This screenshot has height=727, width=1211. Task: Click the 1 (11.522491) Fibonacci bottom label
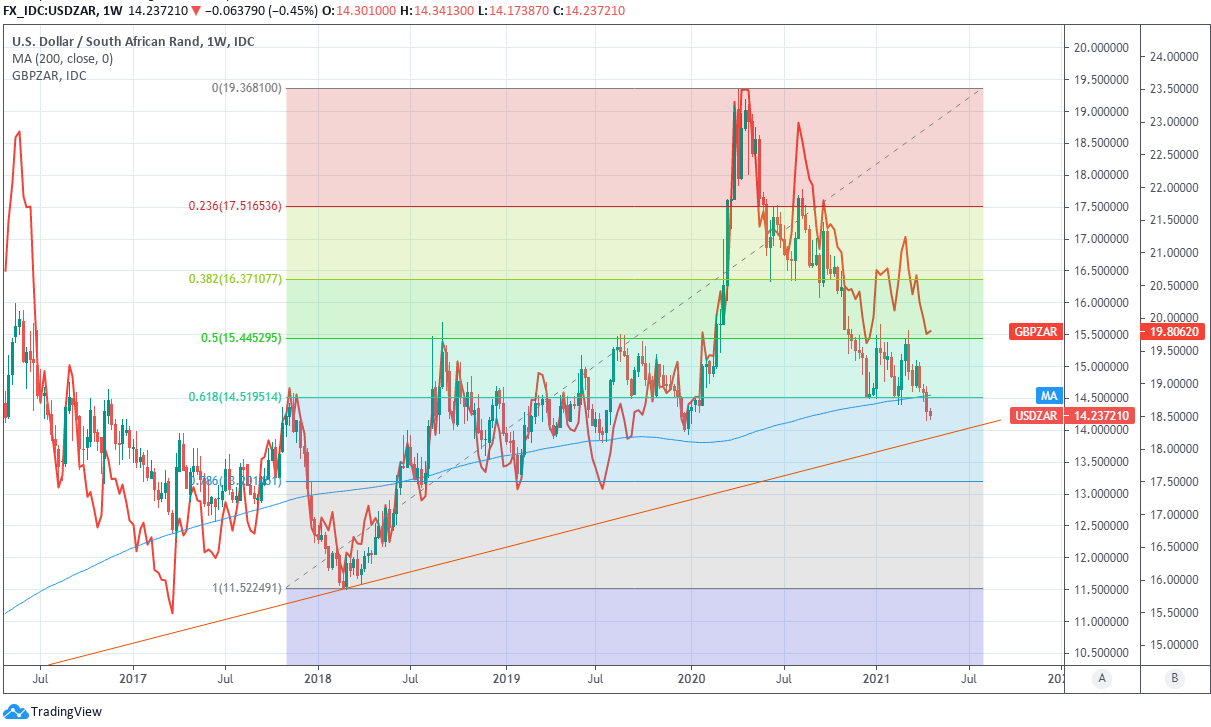(247, 588)
